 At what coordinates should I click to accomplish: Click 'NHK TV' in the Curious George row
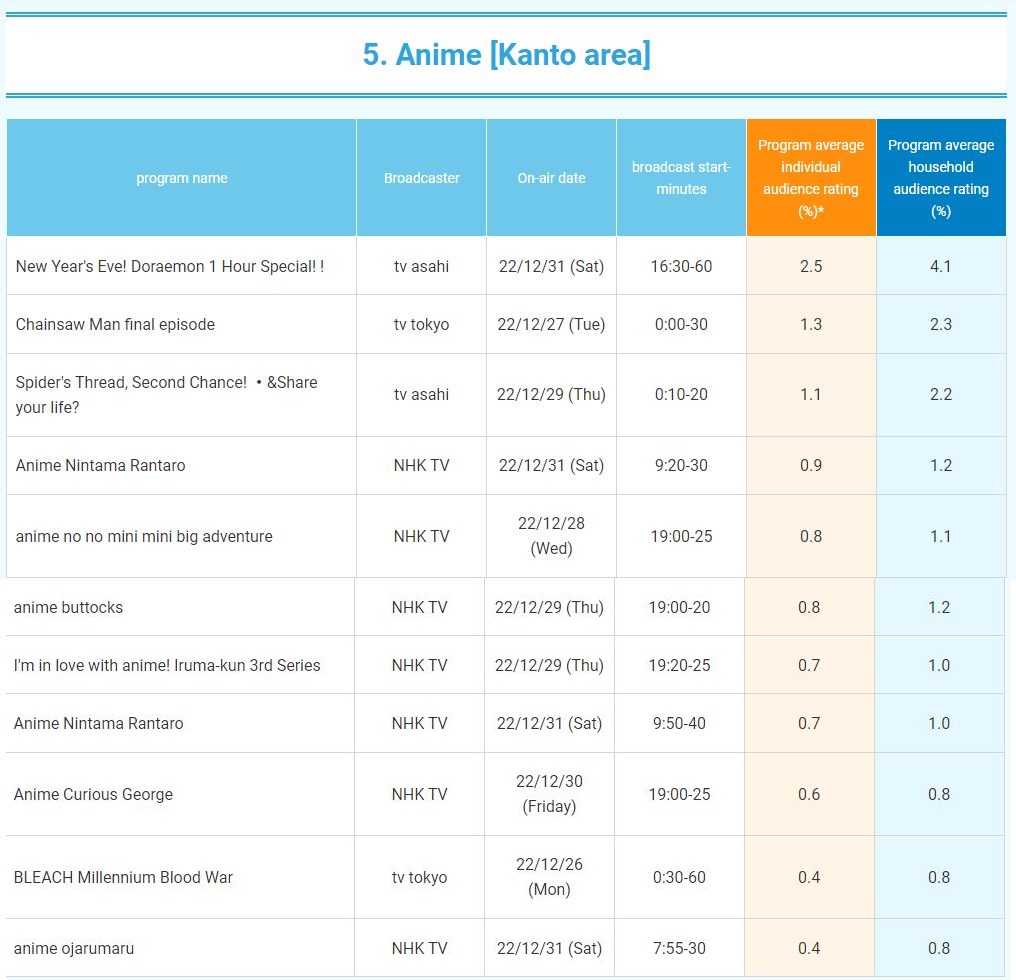(x=419, y=794)
